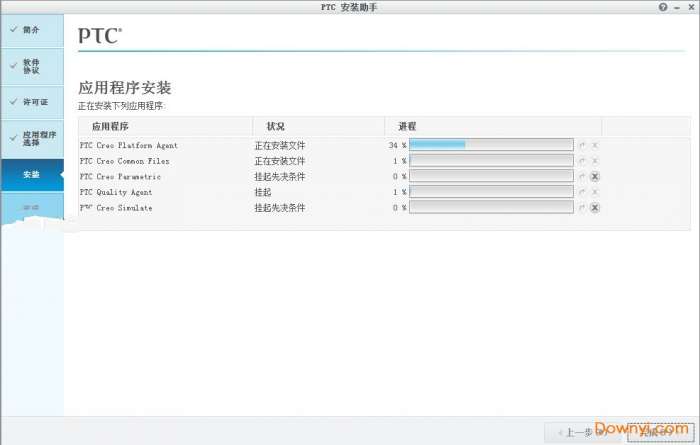700x445 pixels.
Task: Click 正在安装文件 status of Platform Agent row
Action: pos(280,146)
